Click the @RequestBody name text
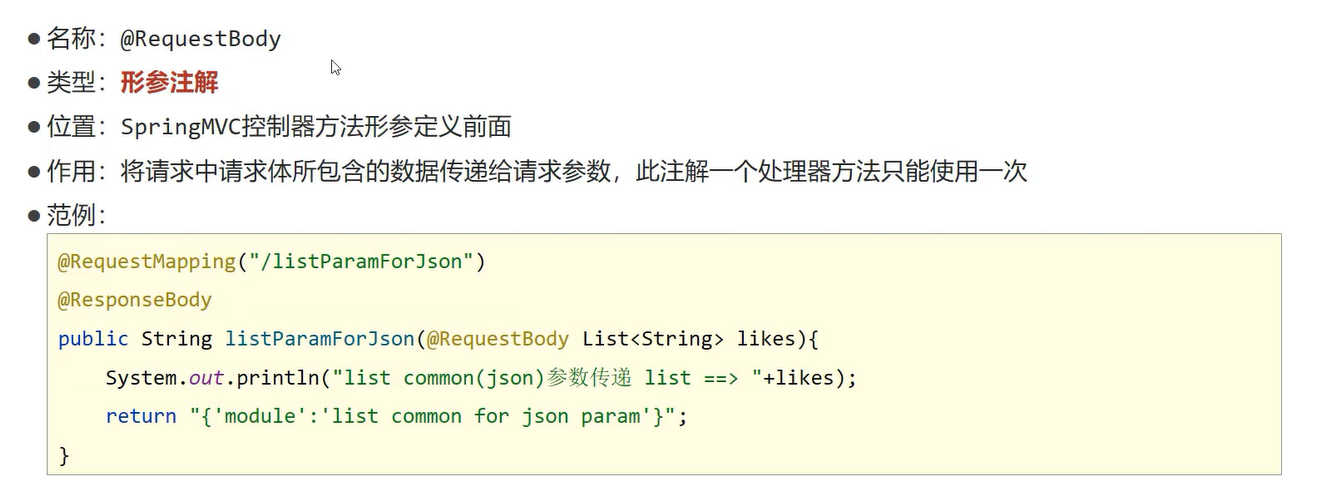 click(201, 39)
